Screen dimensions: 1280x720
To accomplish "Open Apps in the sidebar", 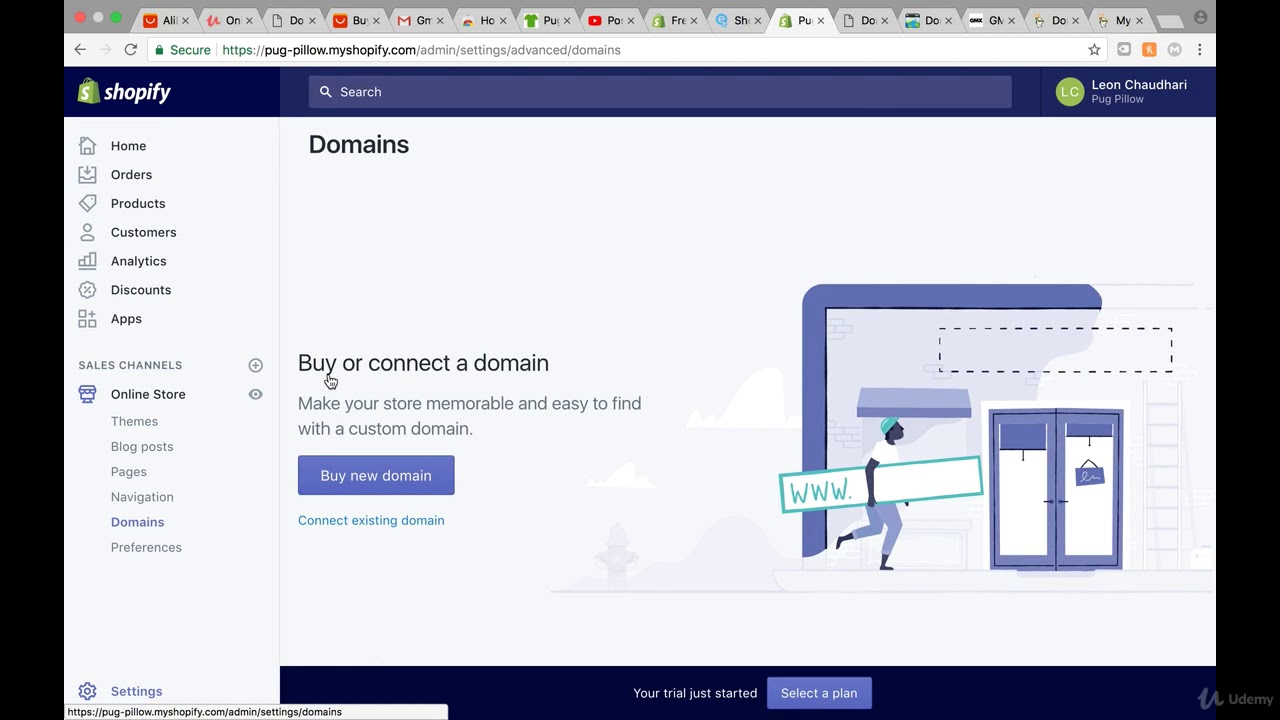I will point(126,320).
